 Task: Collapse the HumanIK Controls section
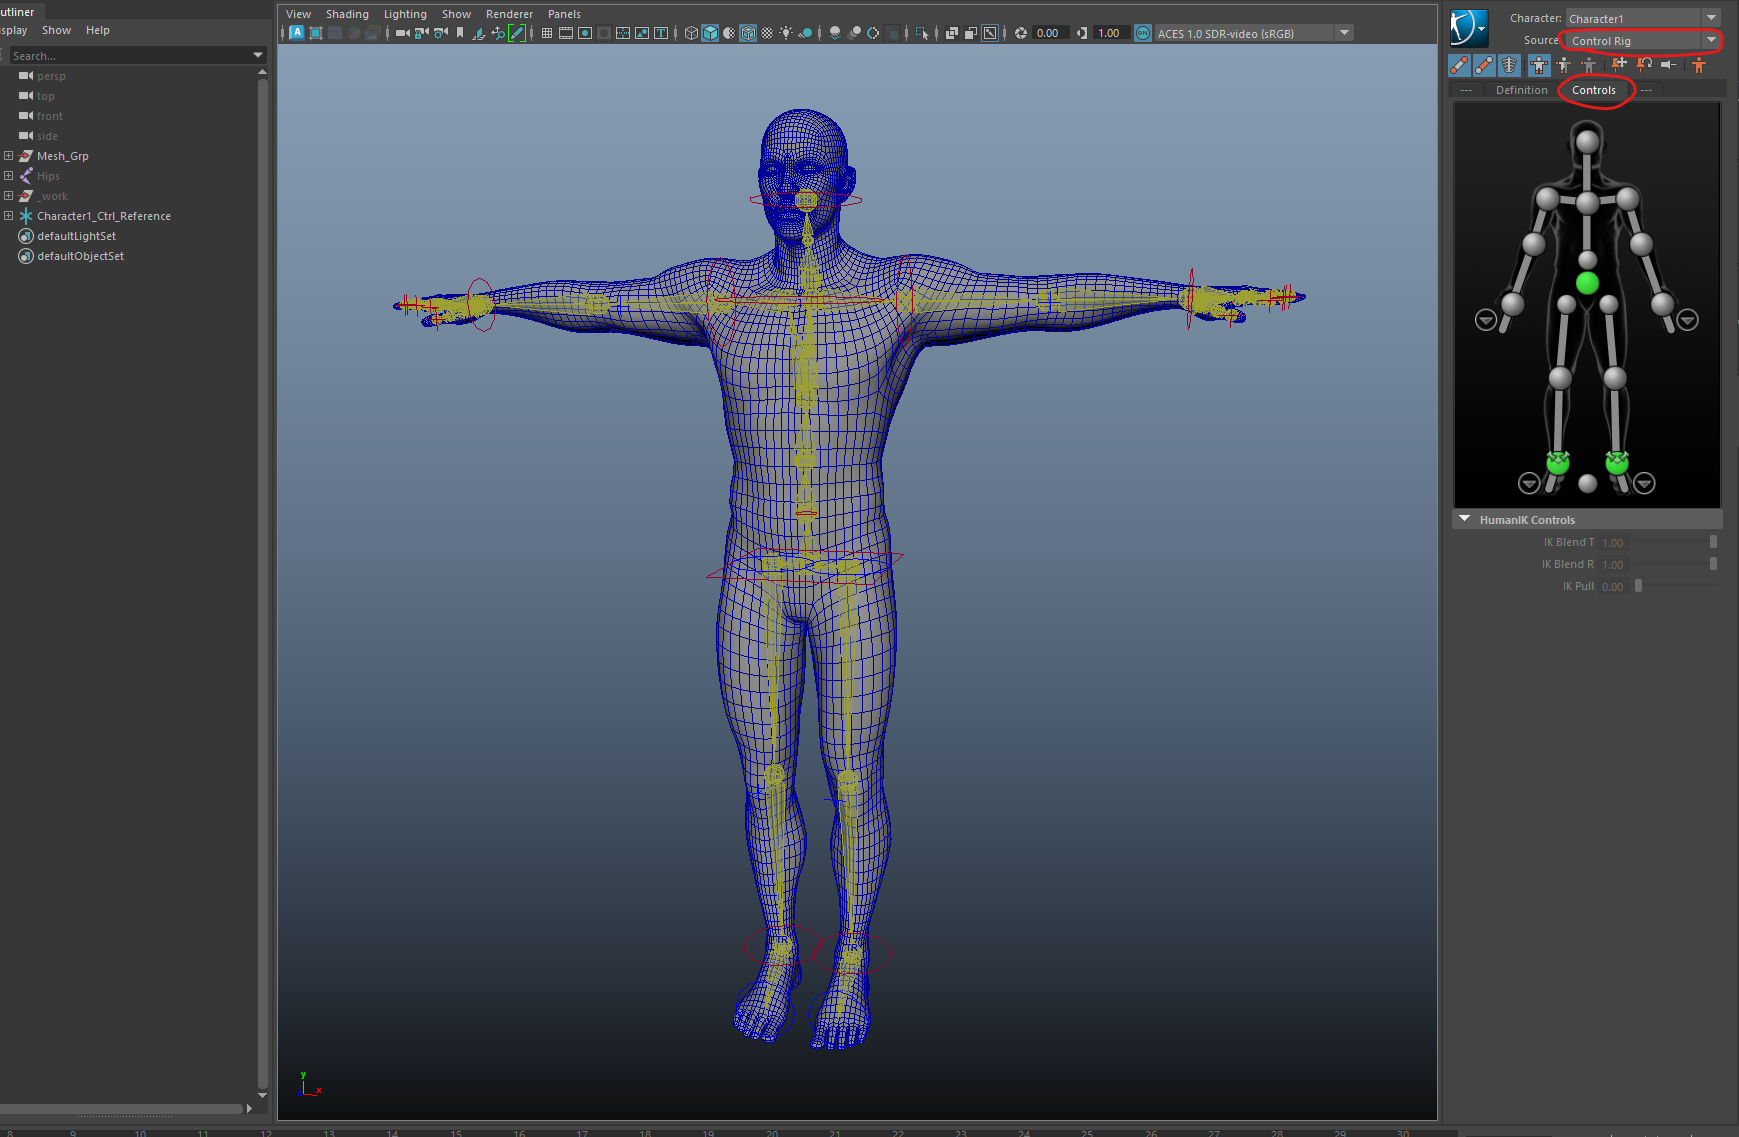pos(1465,520)
